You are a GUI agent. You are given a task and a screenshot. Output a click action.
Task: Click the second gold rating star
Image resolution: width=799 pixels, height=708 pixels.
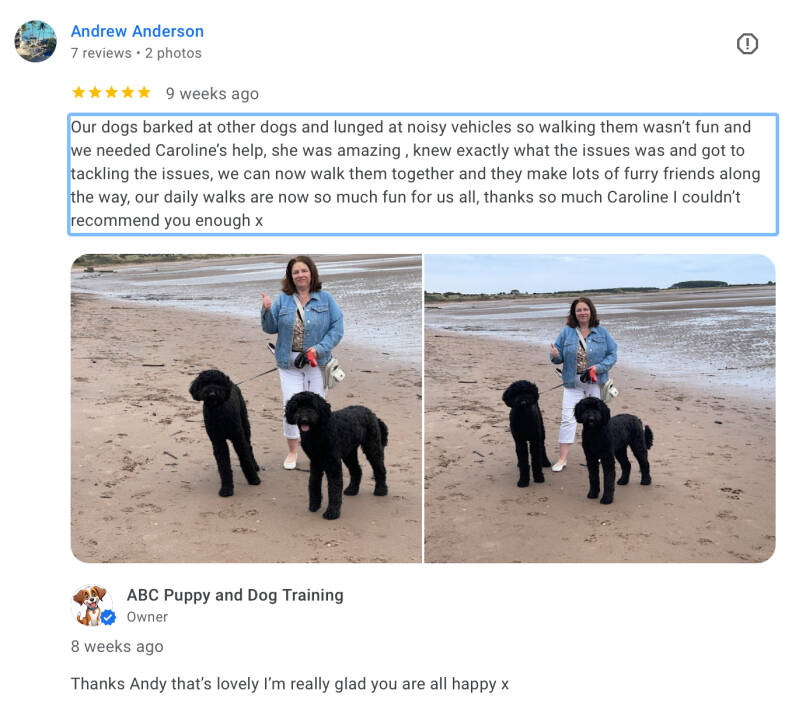(95, 92)
